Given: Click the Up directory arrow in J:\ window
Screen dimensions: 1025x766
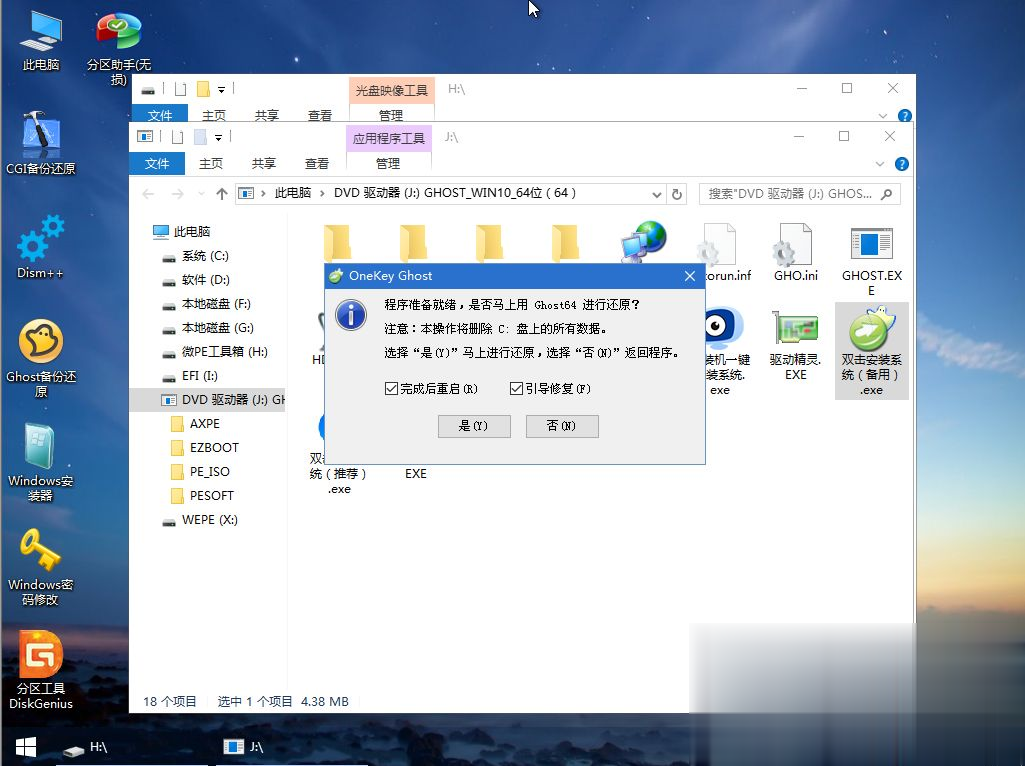Looking at the screenshot, I should (x=222, y=194).
